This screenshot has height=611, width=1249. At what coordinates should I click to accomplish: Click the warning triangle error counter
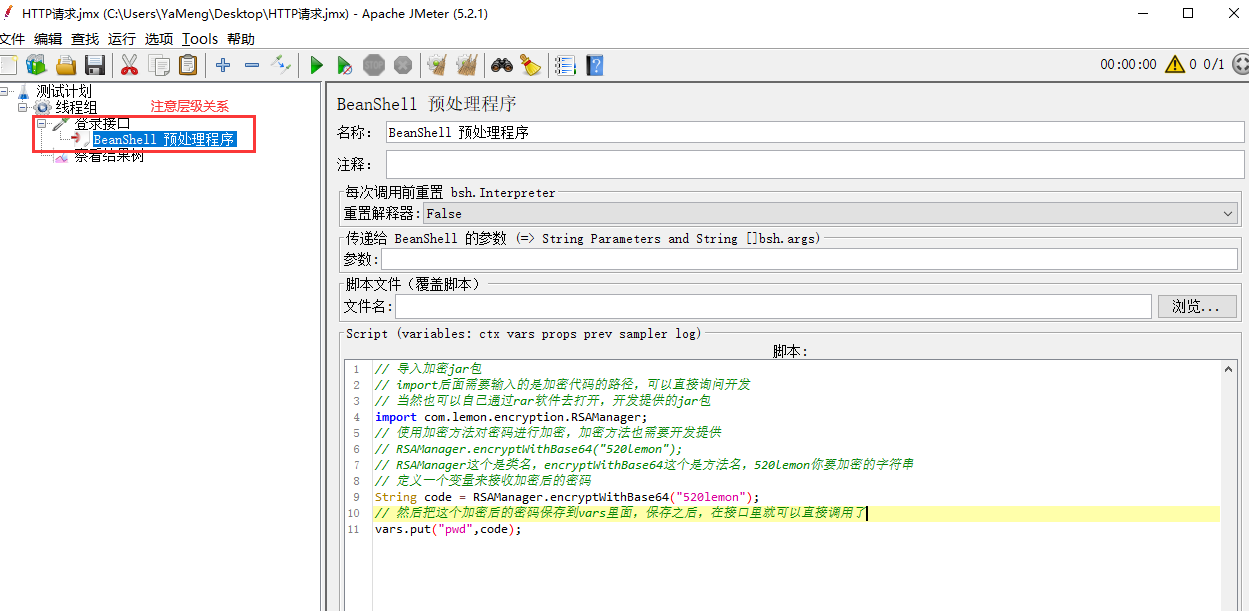tap(1174, 64)
